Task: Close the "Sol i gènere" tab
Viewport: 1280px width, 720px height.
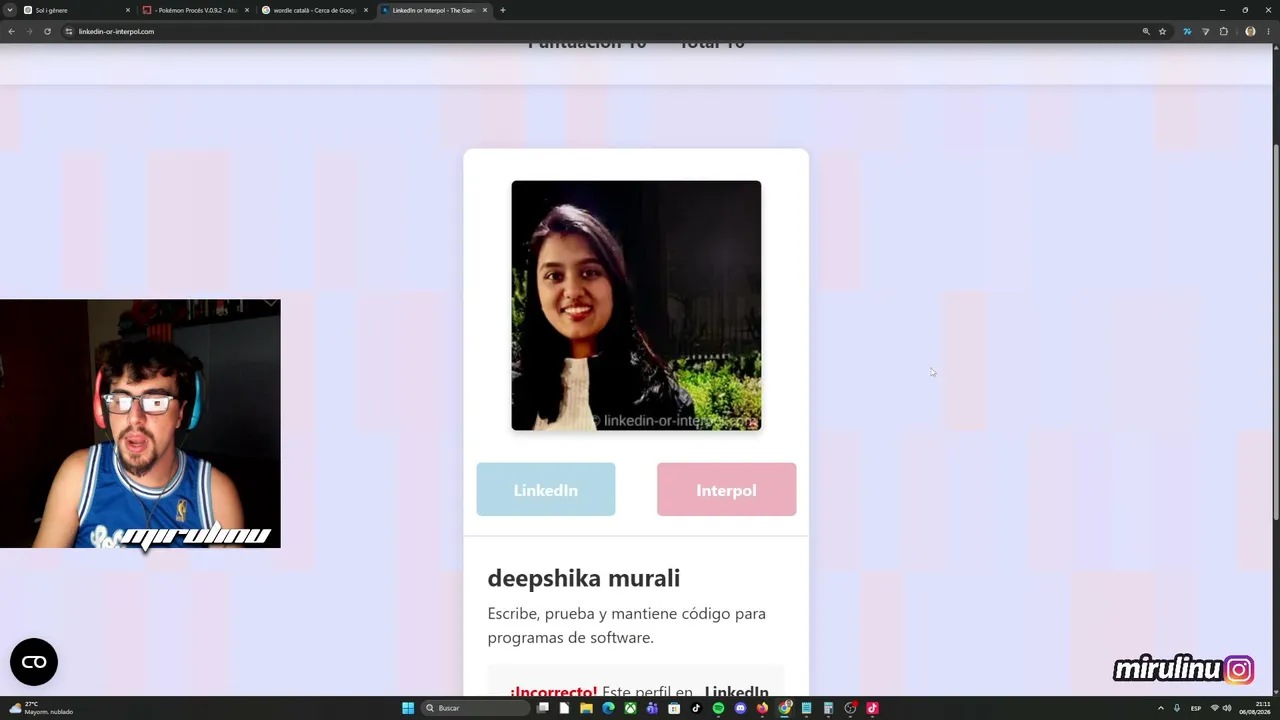Action: [128, 10]
